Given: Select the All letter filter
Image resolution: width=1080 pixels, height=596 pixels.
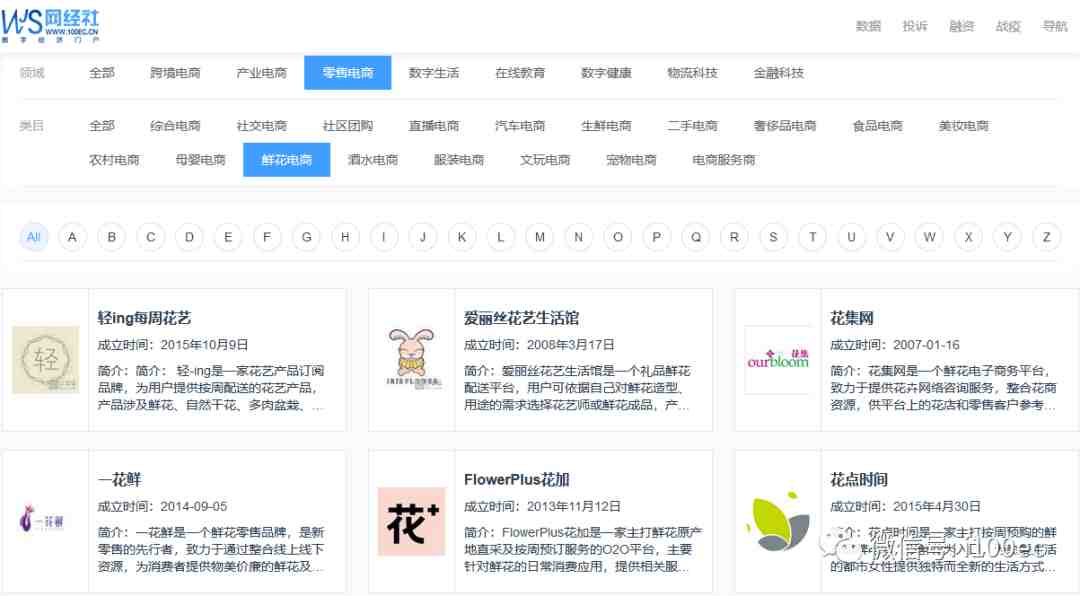Looking at the screenshot, I should (x=34, y=237).
